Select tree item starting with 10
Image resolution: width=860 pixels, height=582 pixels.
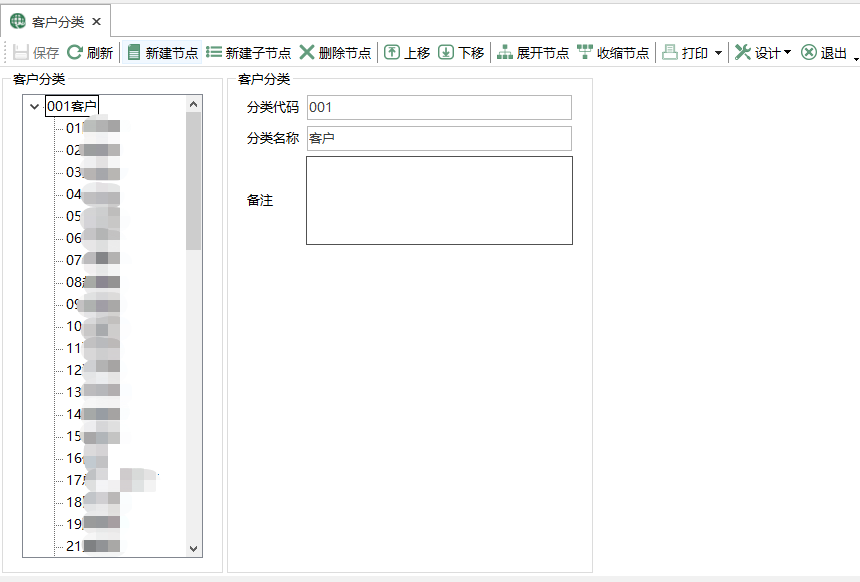tap(93, 326)
